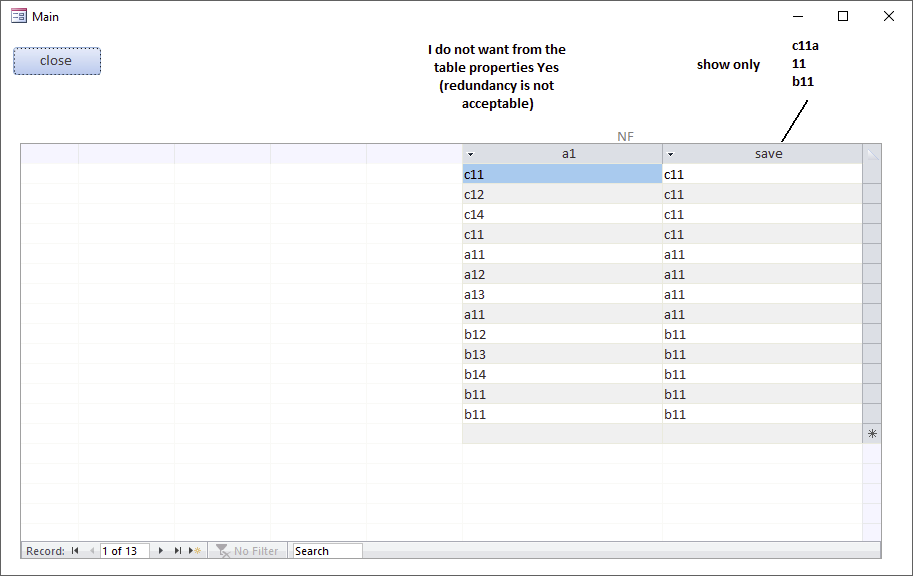Screen dimensions: 913x576
Task: Click save value b11 in the b13 row
Action: pos(762,354)
